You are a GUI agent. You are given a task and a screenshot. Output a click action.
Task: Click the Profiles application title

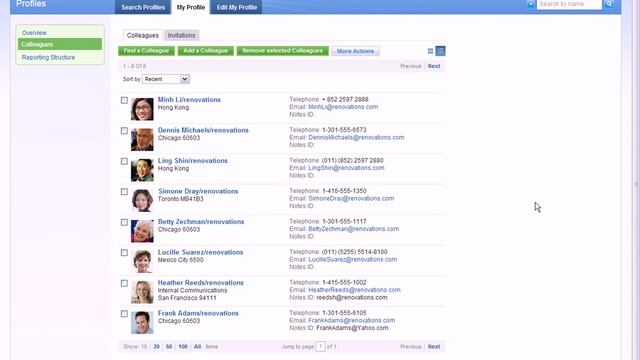pyautogui.click(x=31, y=4)
